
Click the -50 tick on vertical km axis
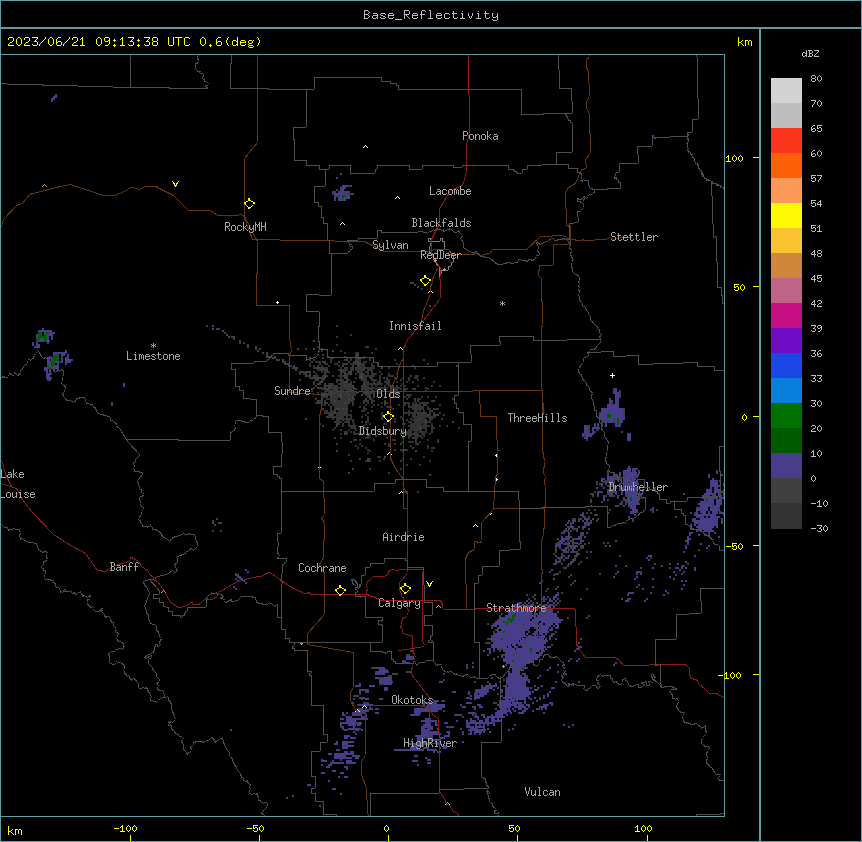pyautogui.click(x=734, y=546)
